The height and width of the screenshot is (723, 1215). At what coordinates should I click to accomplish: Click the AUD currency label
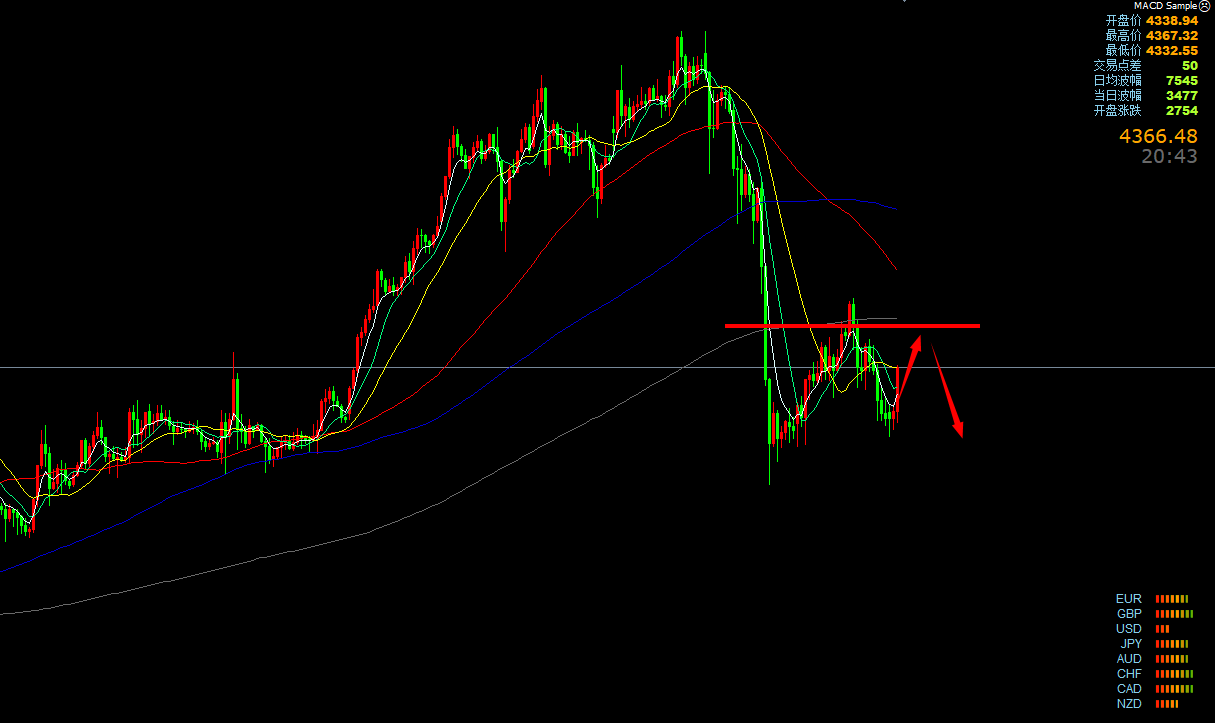(x=1129, y=659)
